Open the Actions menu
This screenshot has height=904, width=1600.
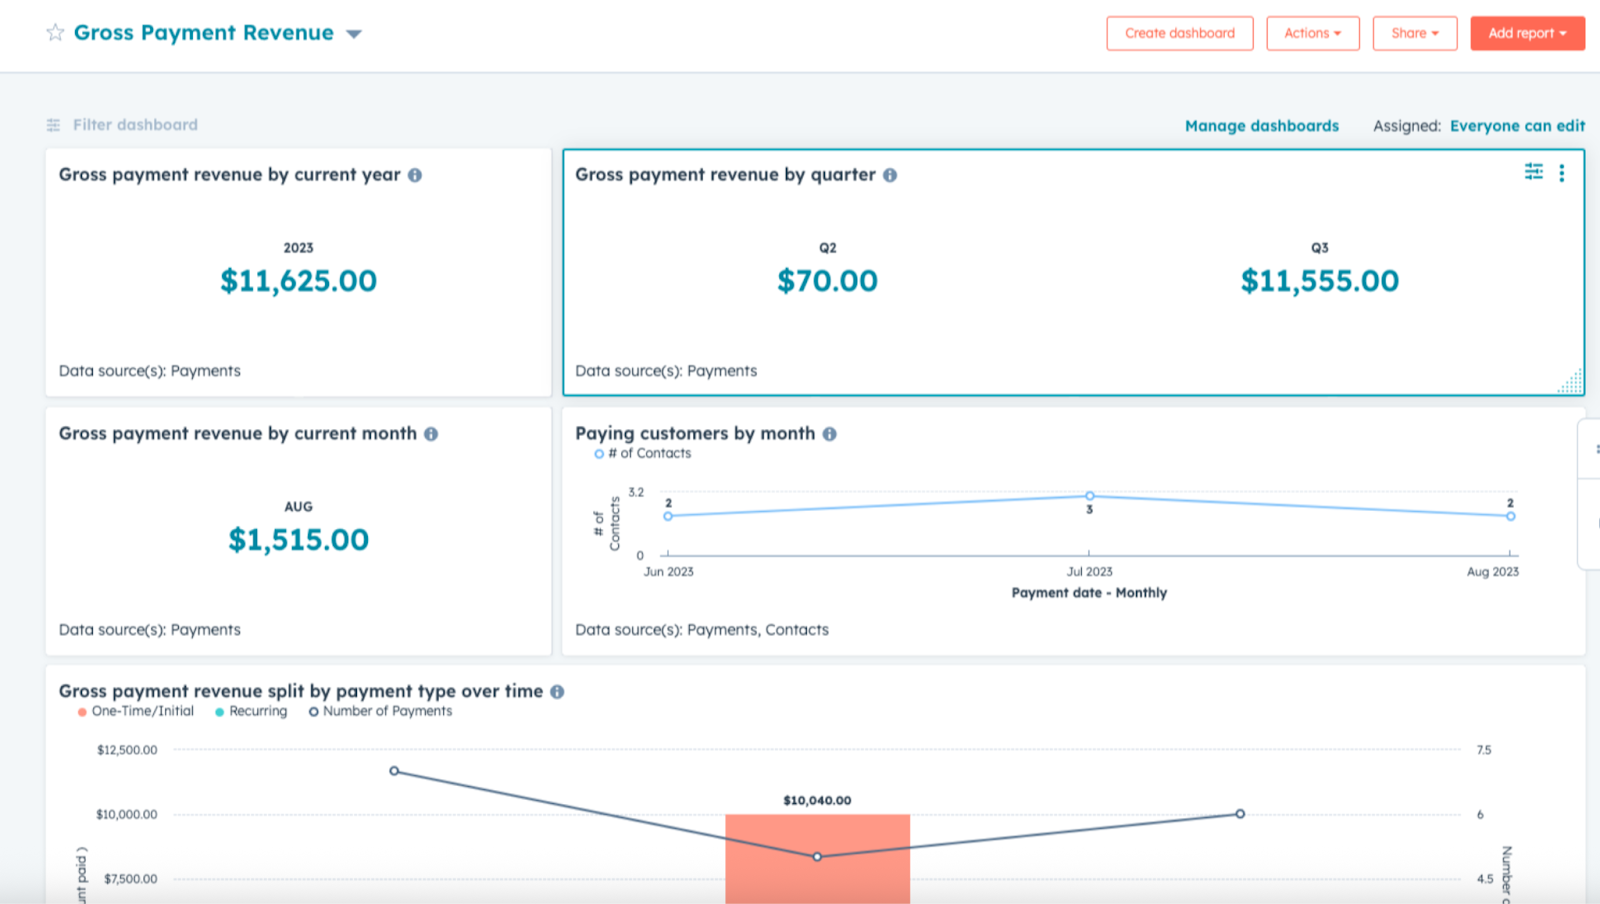click(x=1312, y=32)
